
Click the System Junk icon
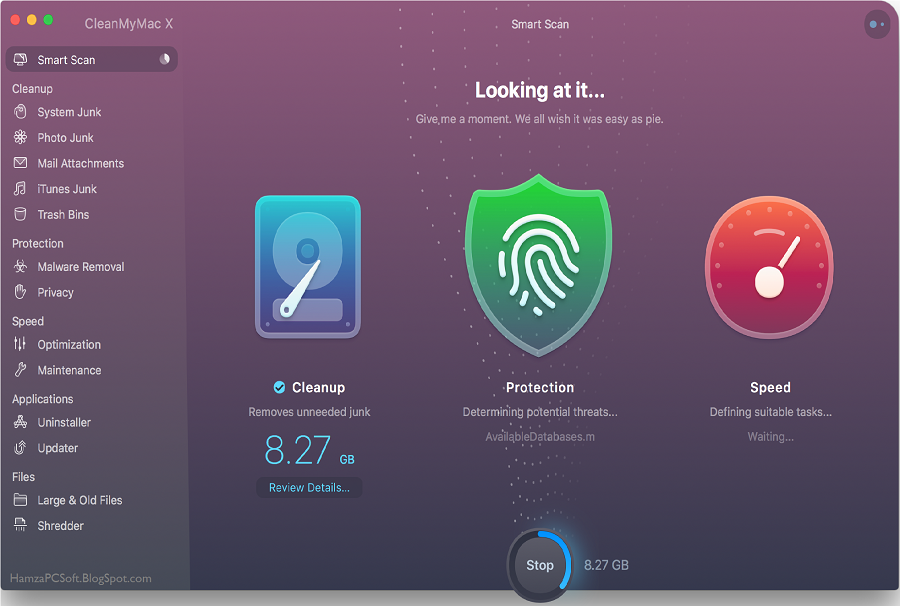20,111
